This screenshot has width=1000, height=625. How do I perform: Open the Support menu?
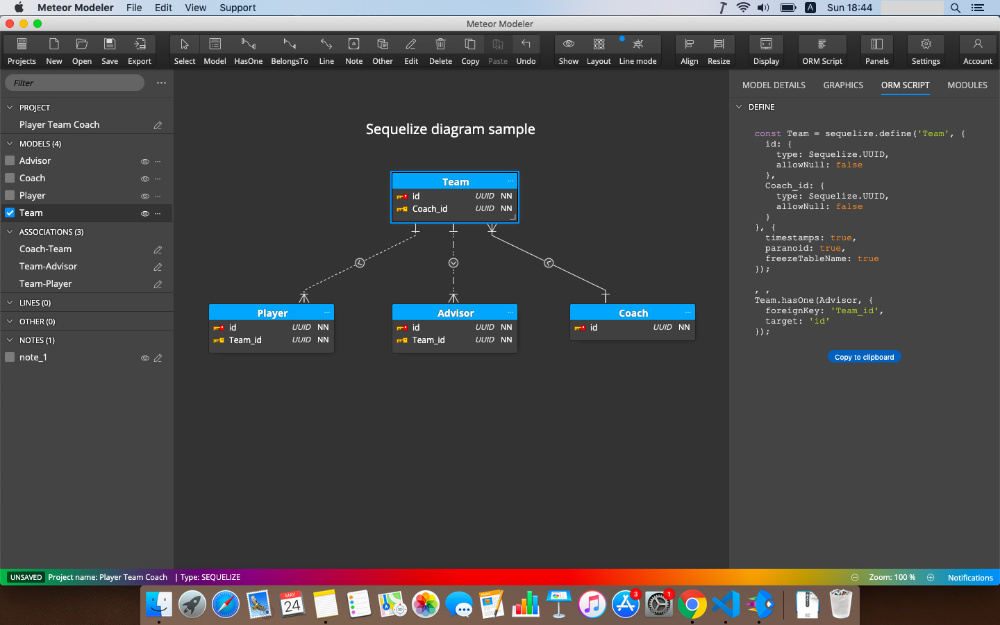pos(237,8)
